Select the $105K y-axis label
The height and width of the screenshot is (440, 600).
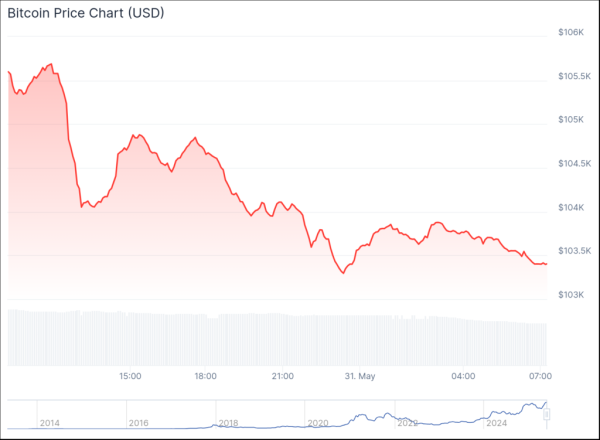coord(571,120)
